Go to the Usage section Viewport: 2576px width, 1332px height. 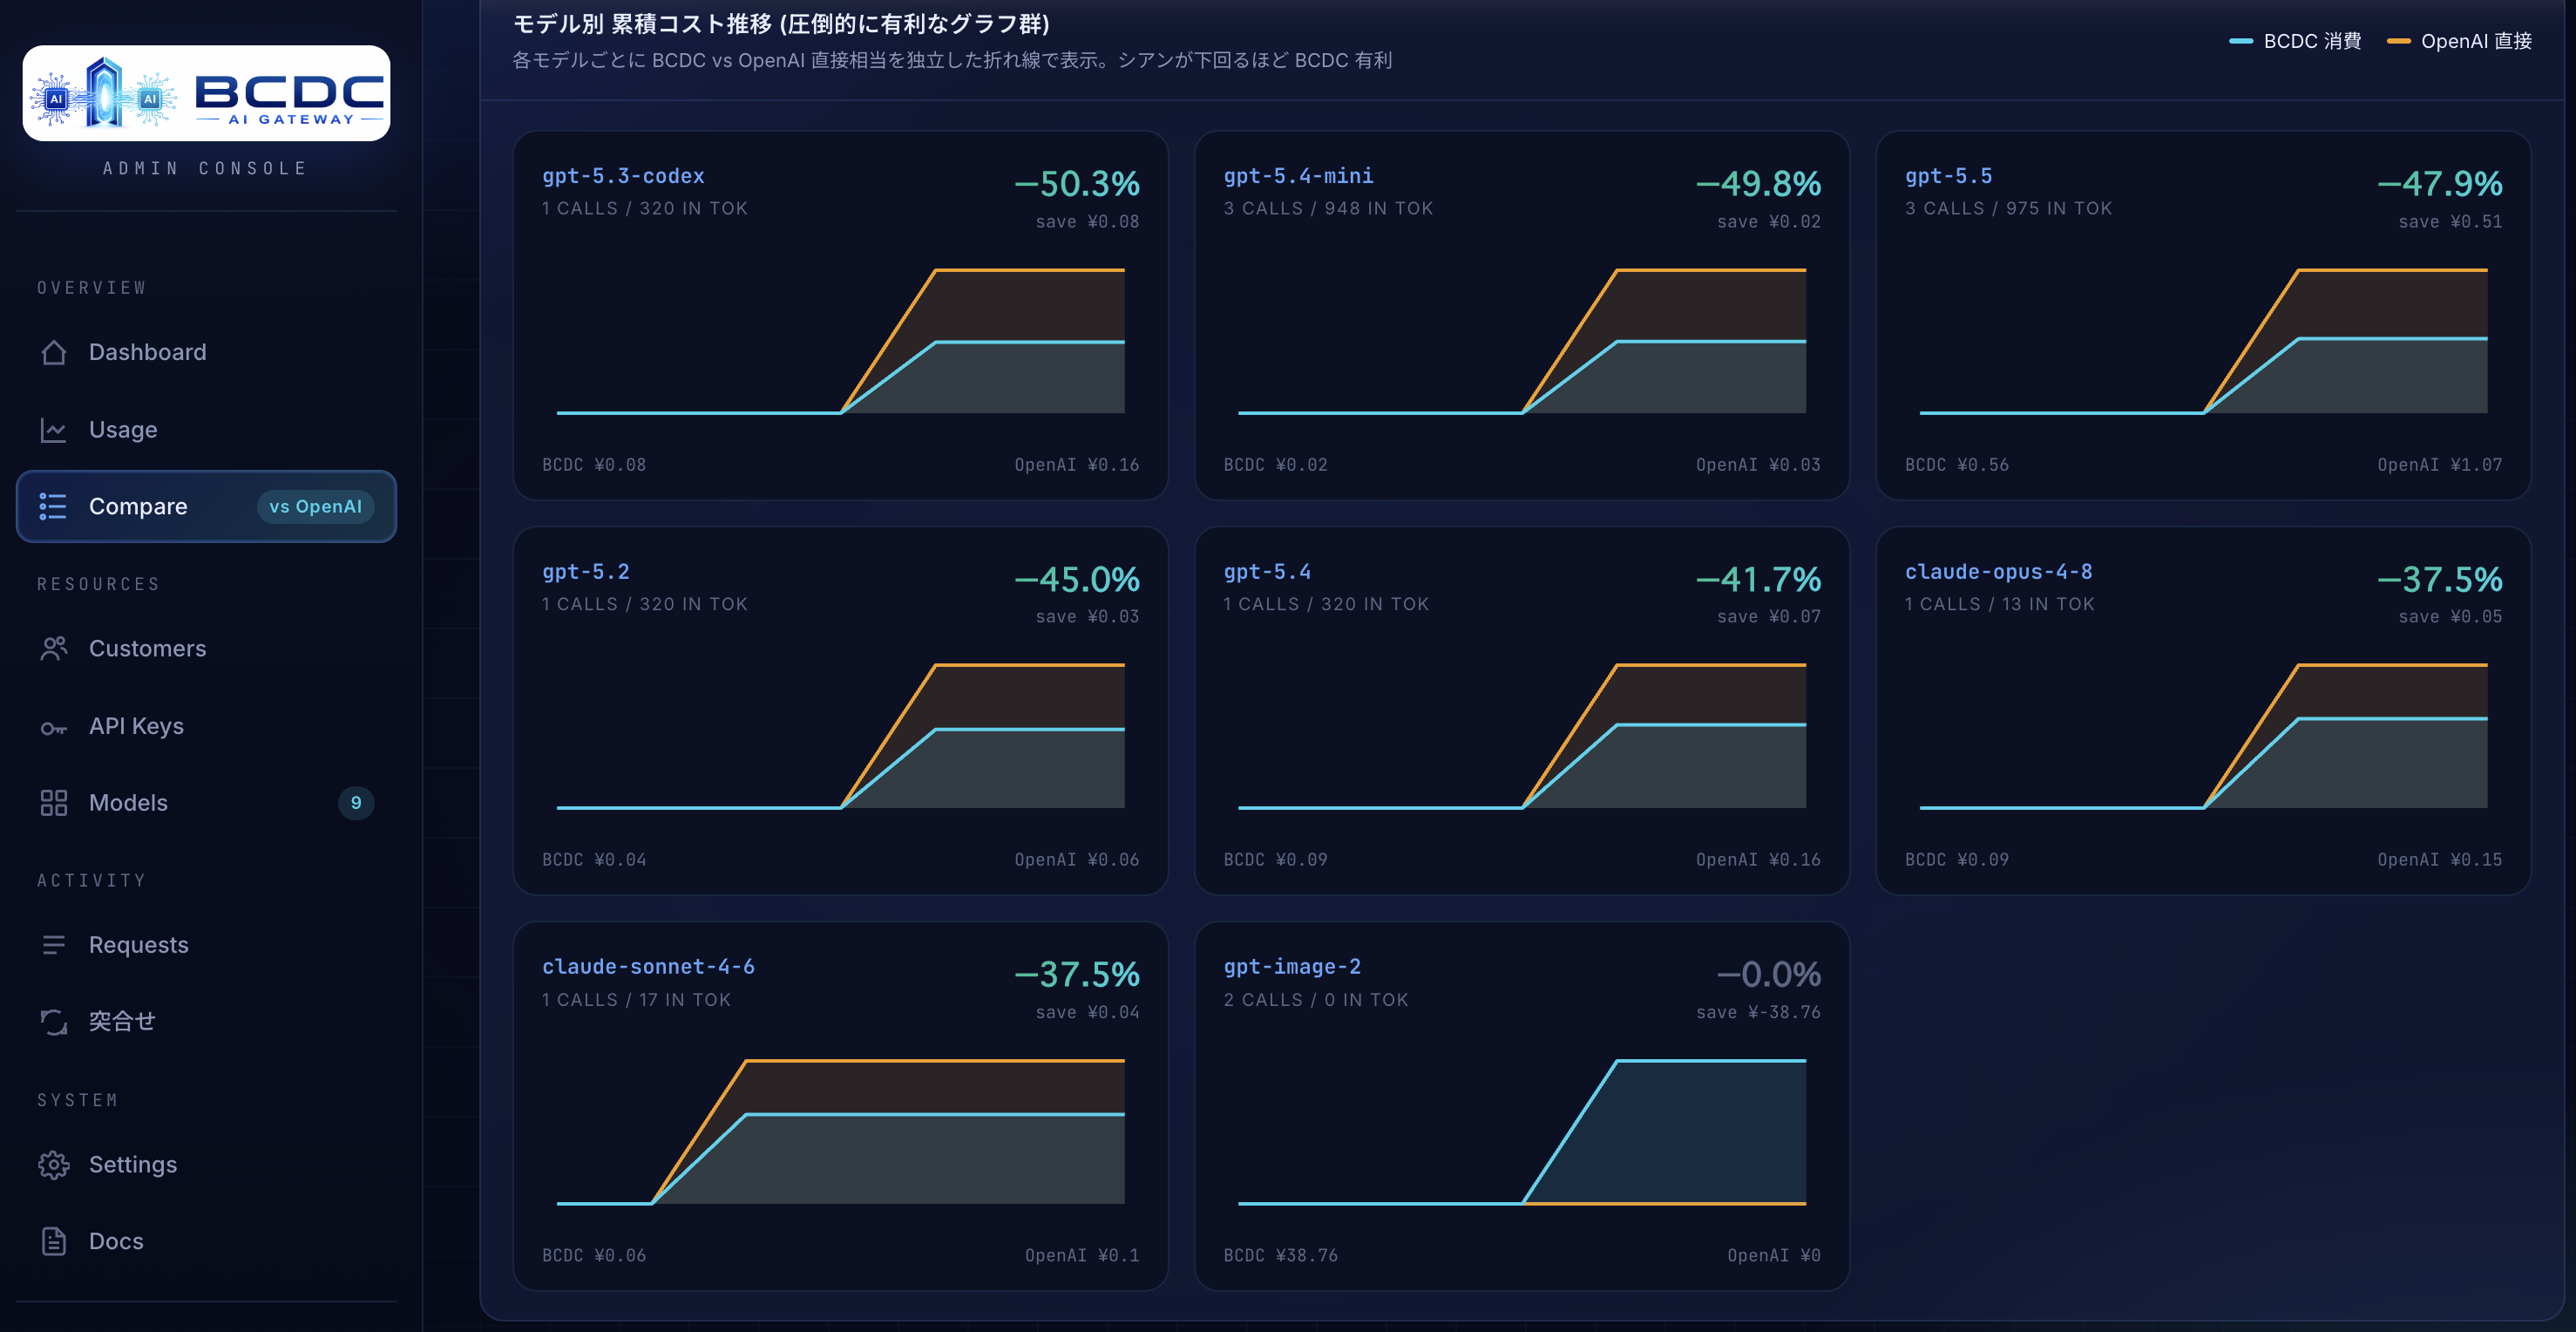206,430
